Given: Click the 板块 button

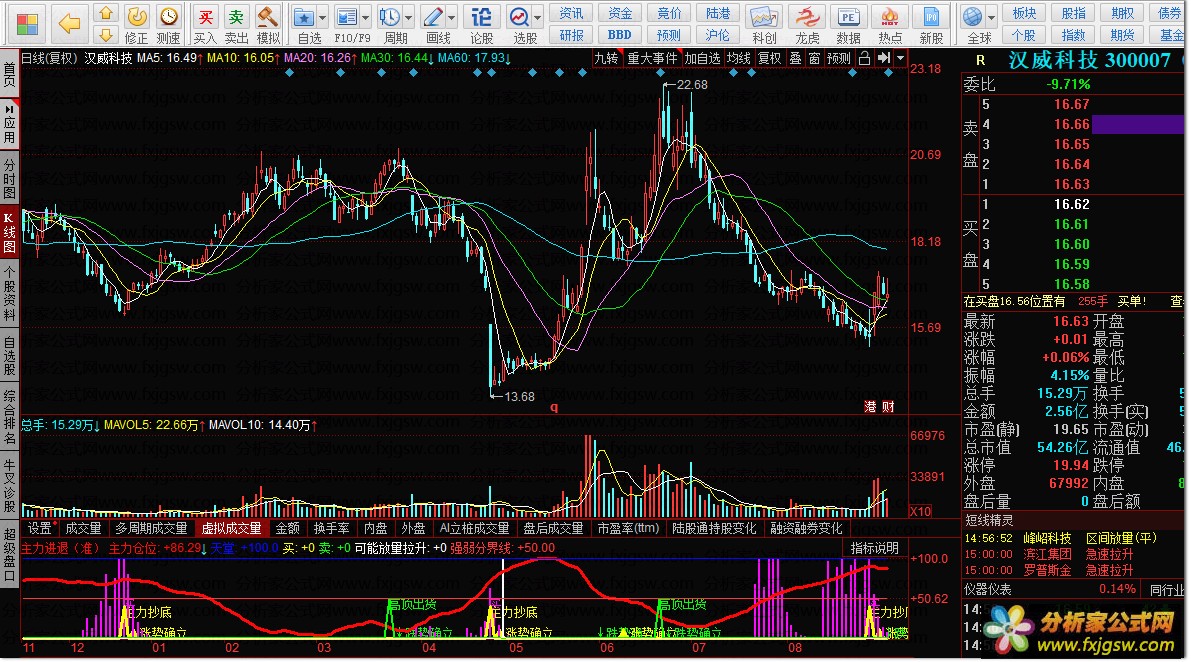Looking at the screenshot, I should click(1024, 13).
